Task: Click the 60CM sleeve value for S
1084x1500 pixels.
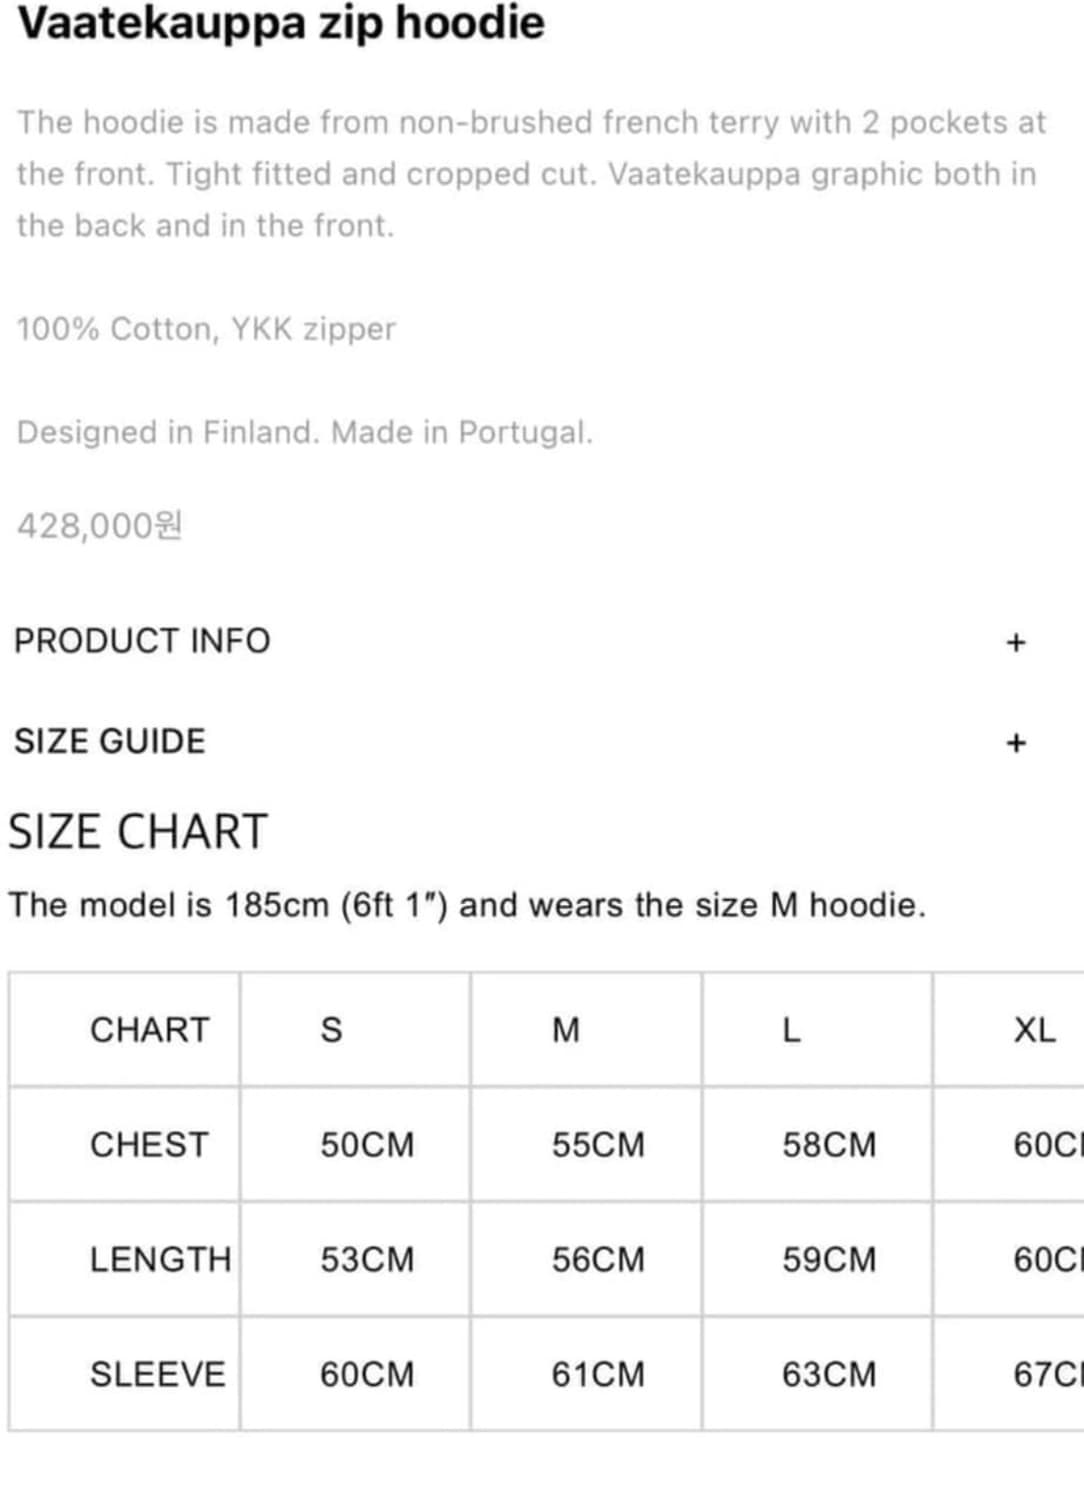Action: click(367, 1375)
